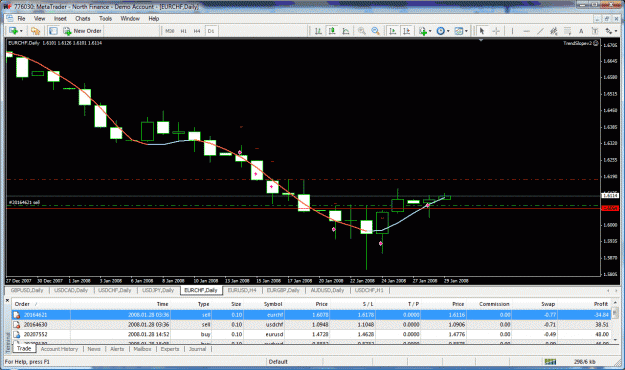Open the Templates dropdown arrow
The image size is (625, 370).
(466, 31)
